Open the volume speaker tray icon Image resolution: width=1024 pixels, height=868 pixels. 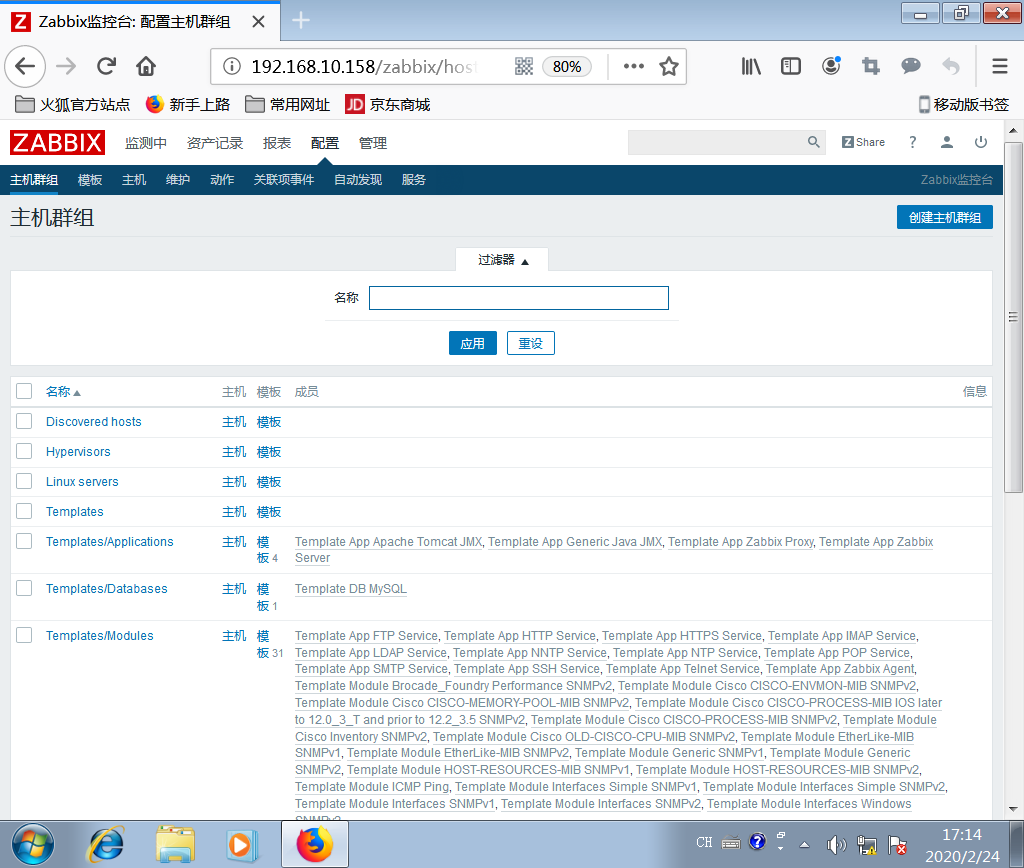[x=835, y=844]
